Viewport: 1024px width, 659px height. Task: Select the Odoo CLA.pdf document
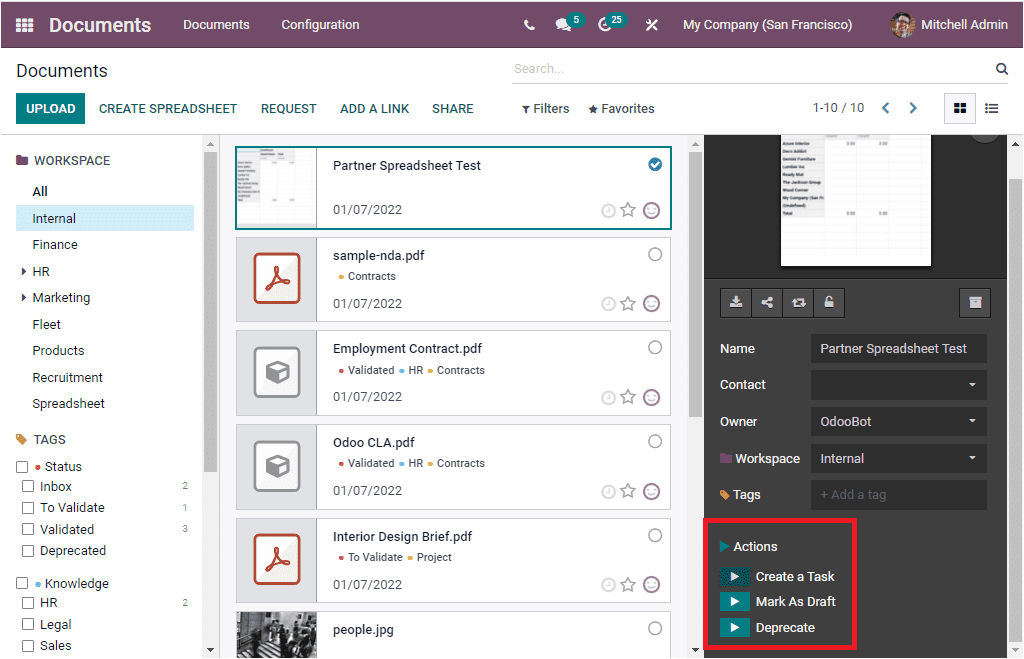click(x=655, y=442)
